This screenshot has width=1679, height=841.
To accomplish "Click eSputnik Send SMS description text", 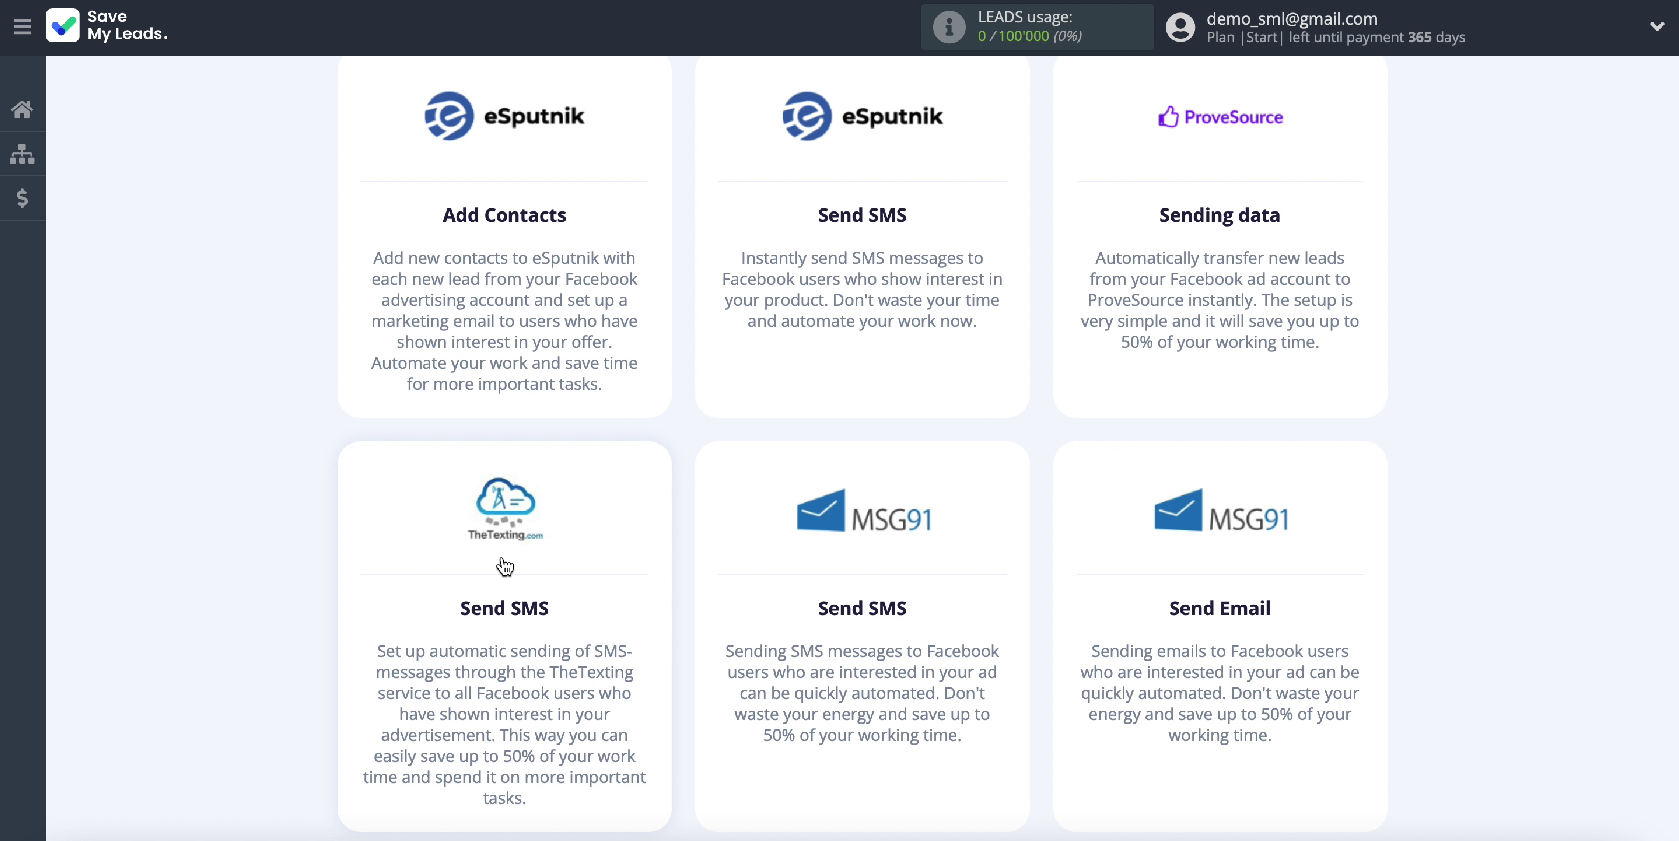I will [x=862, y=290].
